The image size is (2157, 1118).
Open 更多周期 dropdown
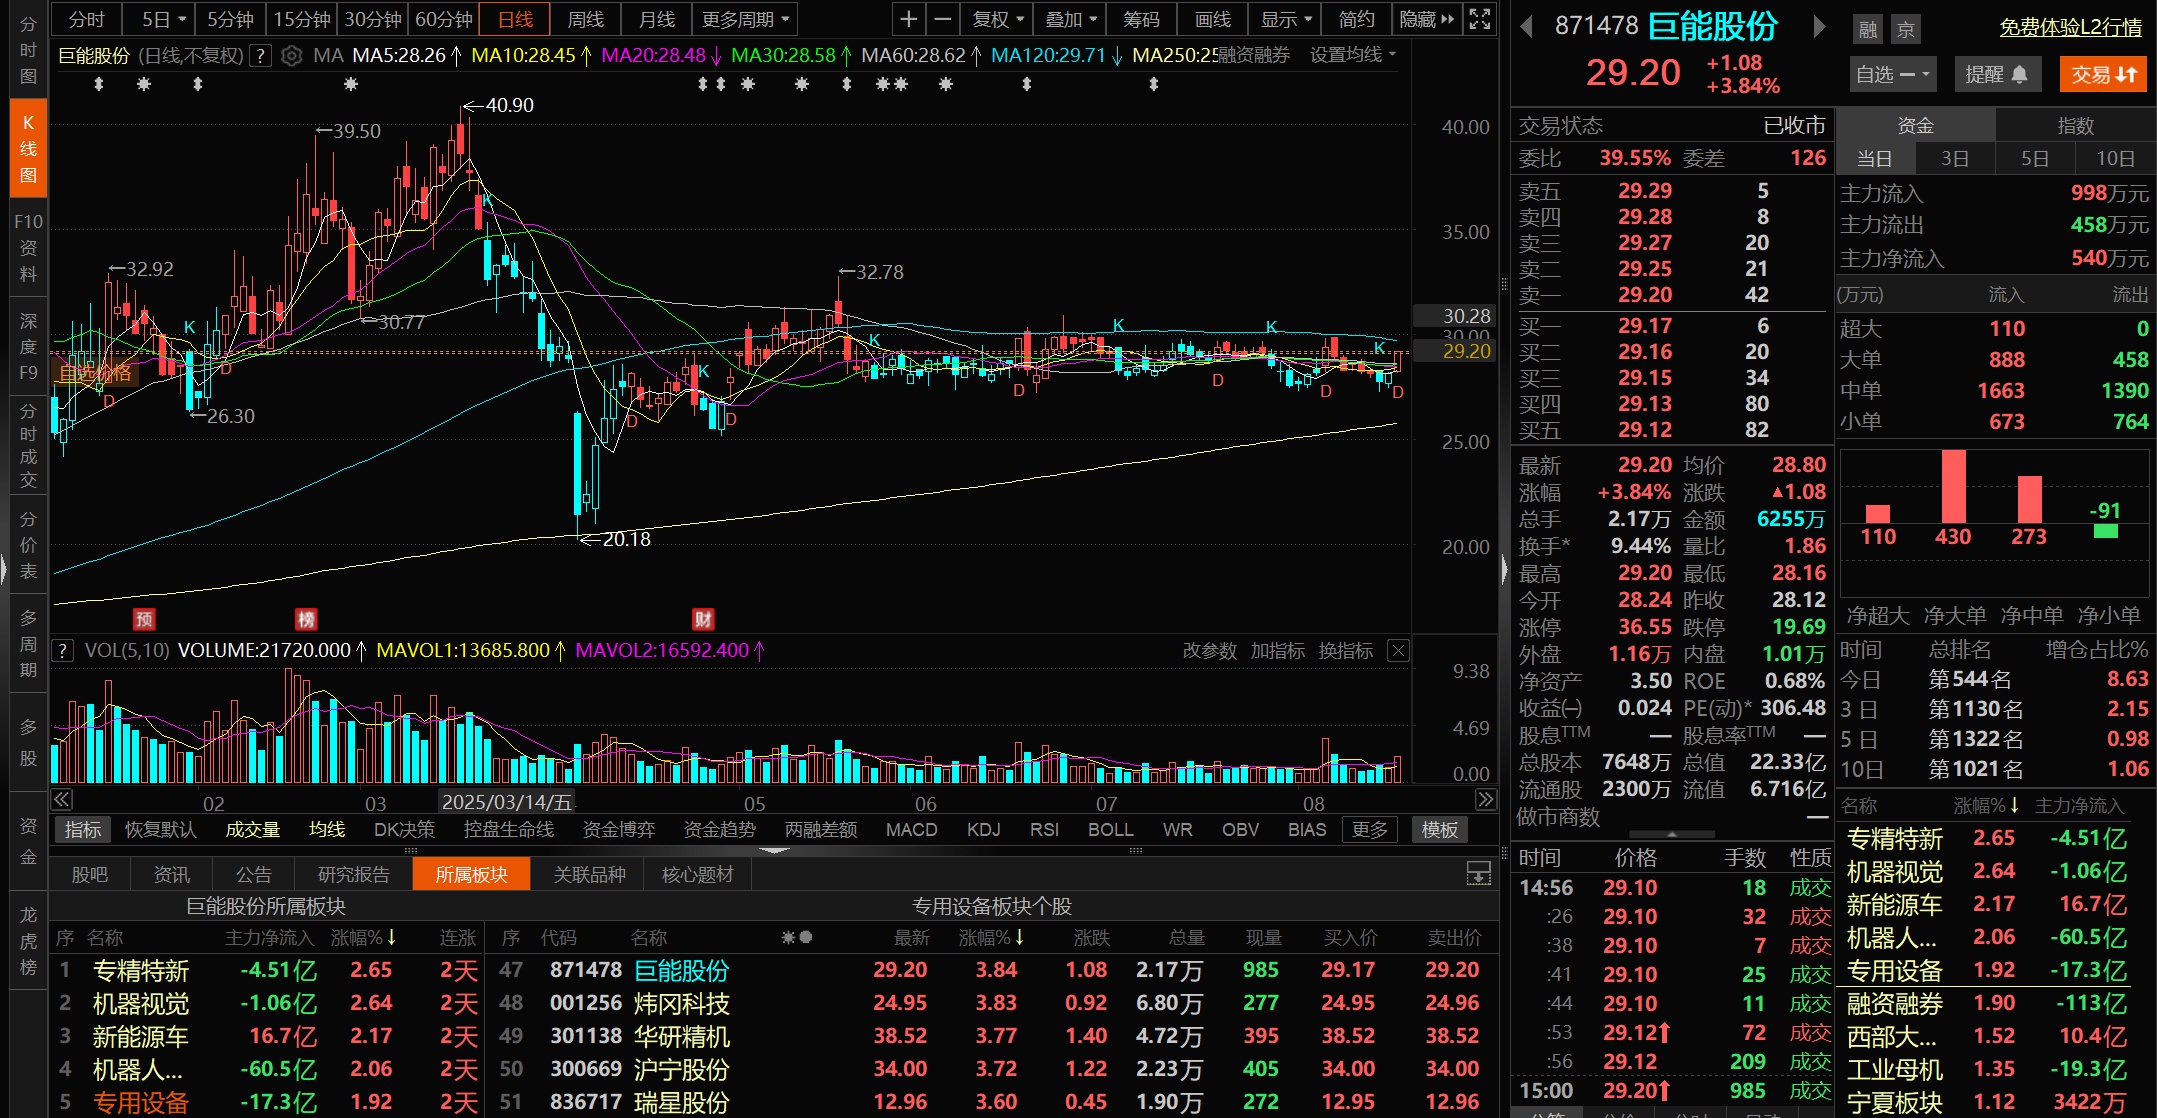tap(745, 19)
